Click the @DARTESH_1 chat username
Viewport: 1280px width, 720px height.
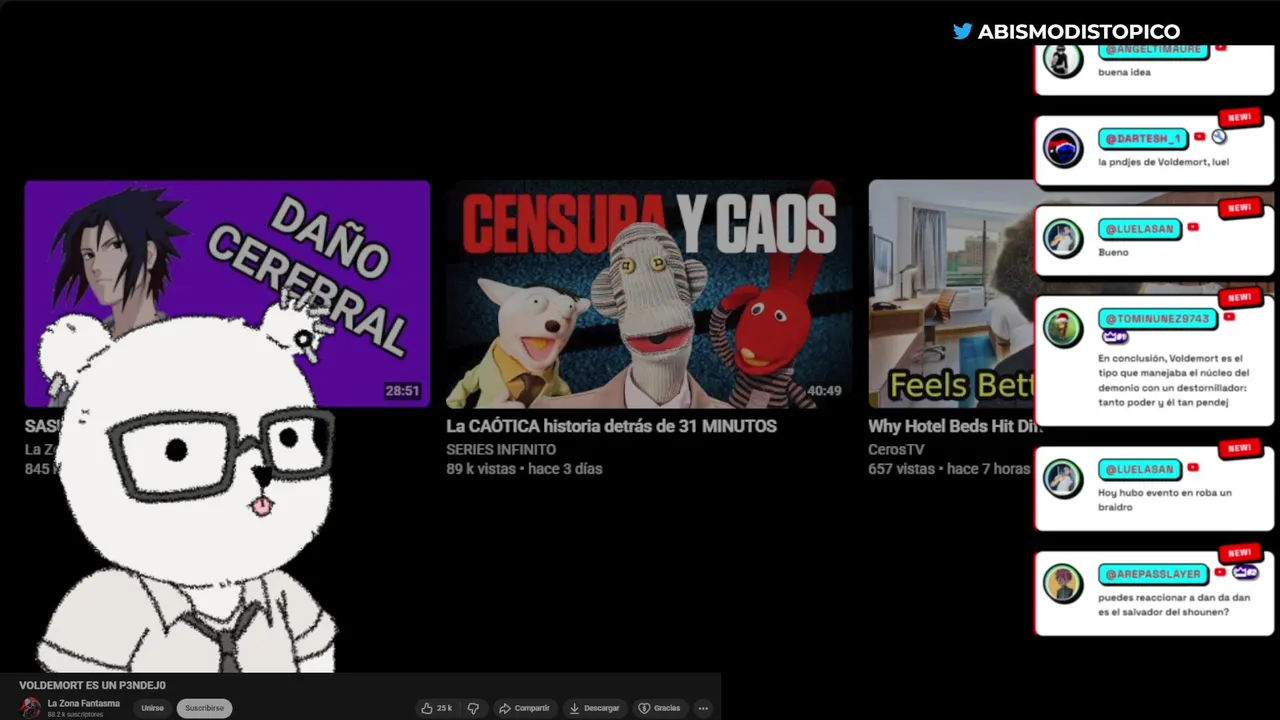(x=1143, y=138)
